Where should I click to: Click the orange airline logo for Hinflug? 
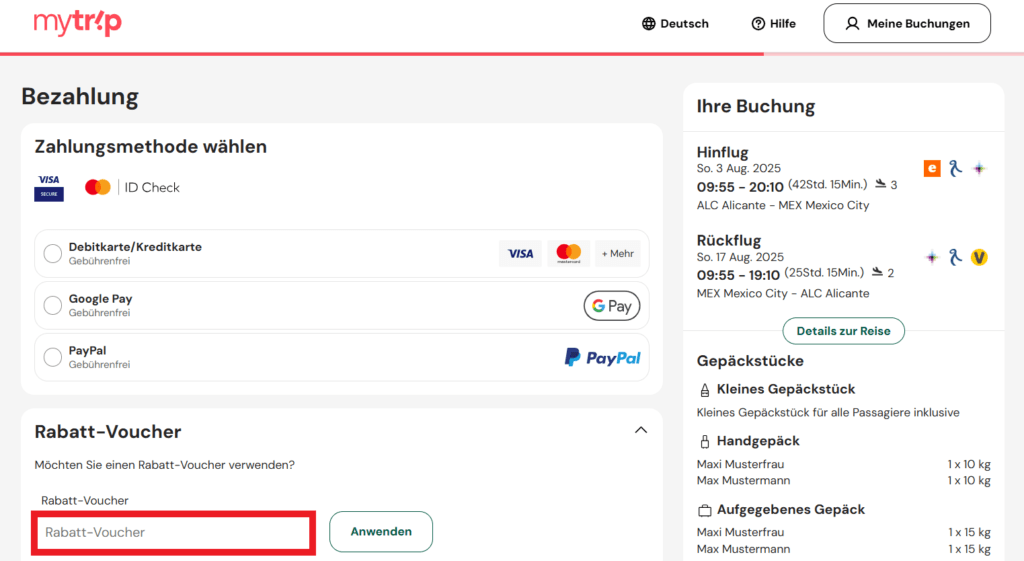click(932, 168)
